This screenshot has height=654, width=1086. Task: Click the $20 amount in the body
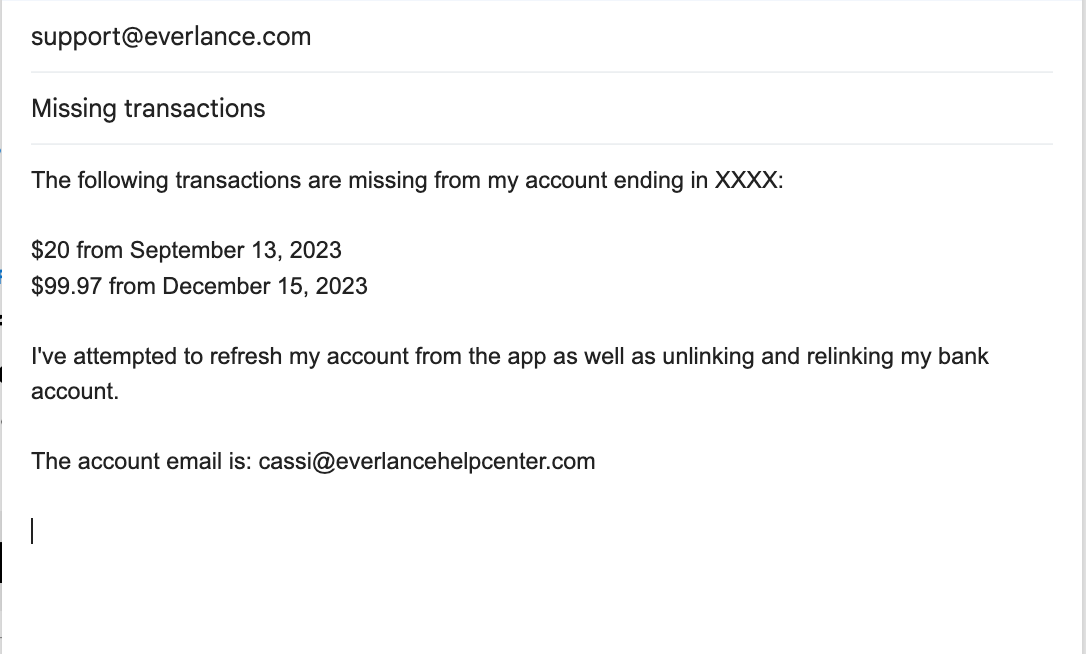pos(50,250)
